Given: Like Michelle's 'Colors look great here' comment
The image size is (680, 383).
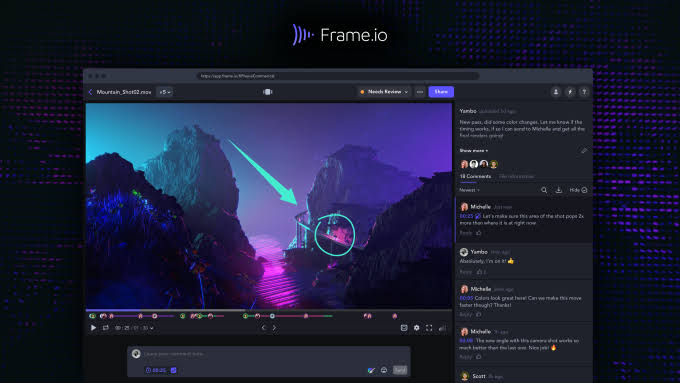Looking at the screenshot, I should pyautogui.click(x=479, y=314).
